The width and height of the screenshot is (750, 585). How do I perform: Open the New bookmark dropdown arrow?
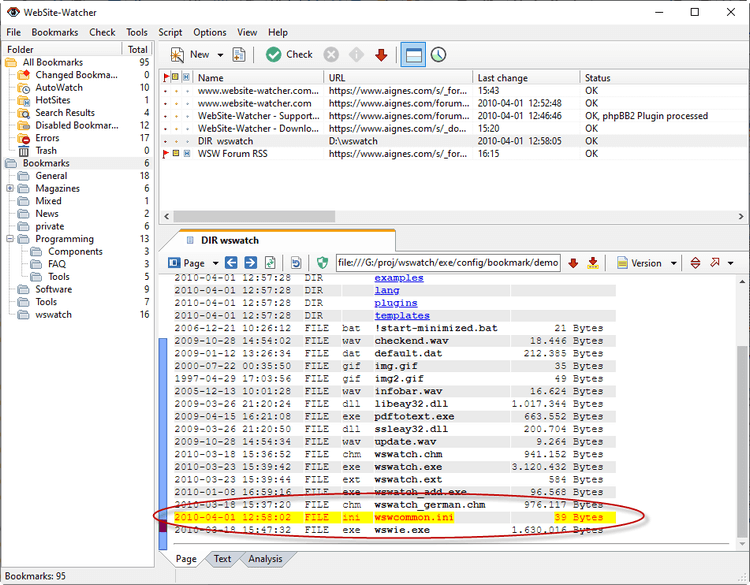point(218,55)
